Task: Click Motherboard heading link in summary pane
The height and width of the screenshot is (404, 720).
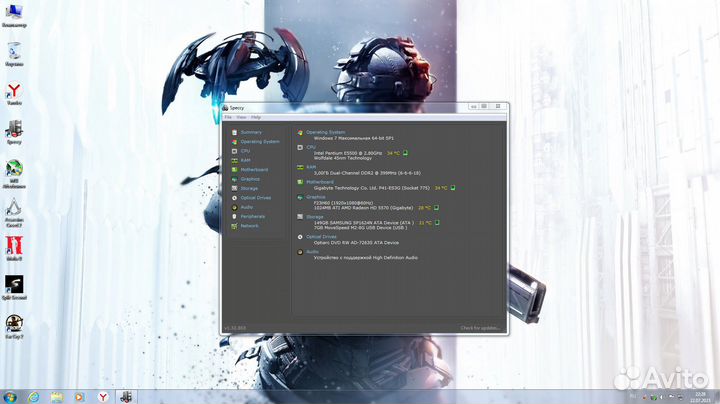Action: tap(320, 182)
